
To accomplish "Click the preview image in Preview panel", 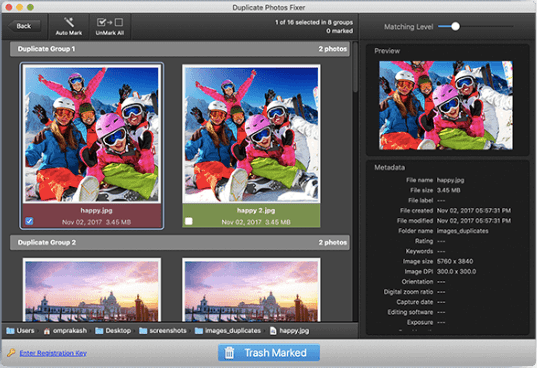I will pos(446,105).
